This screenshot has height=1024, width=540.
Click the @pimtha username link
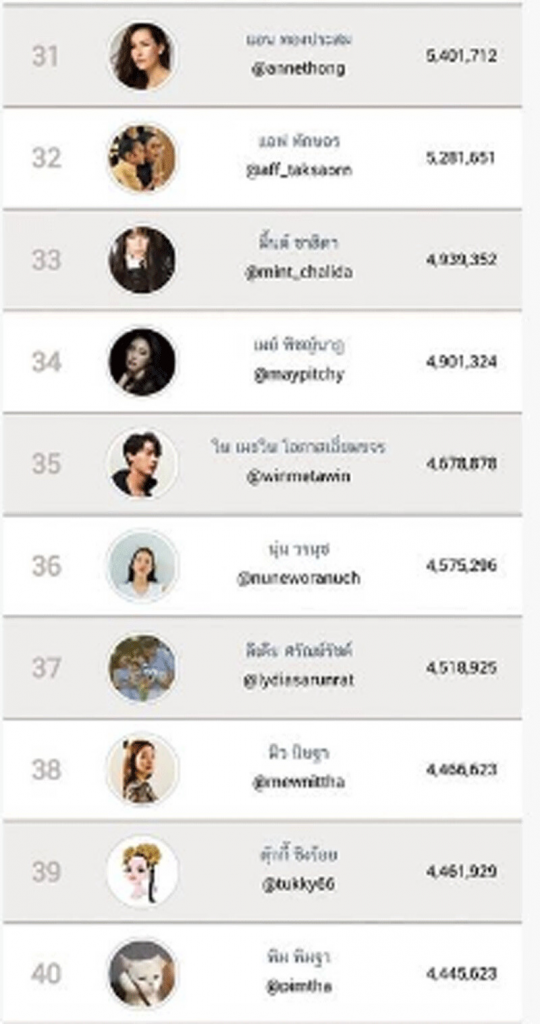(x=298, y=987)
